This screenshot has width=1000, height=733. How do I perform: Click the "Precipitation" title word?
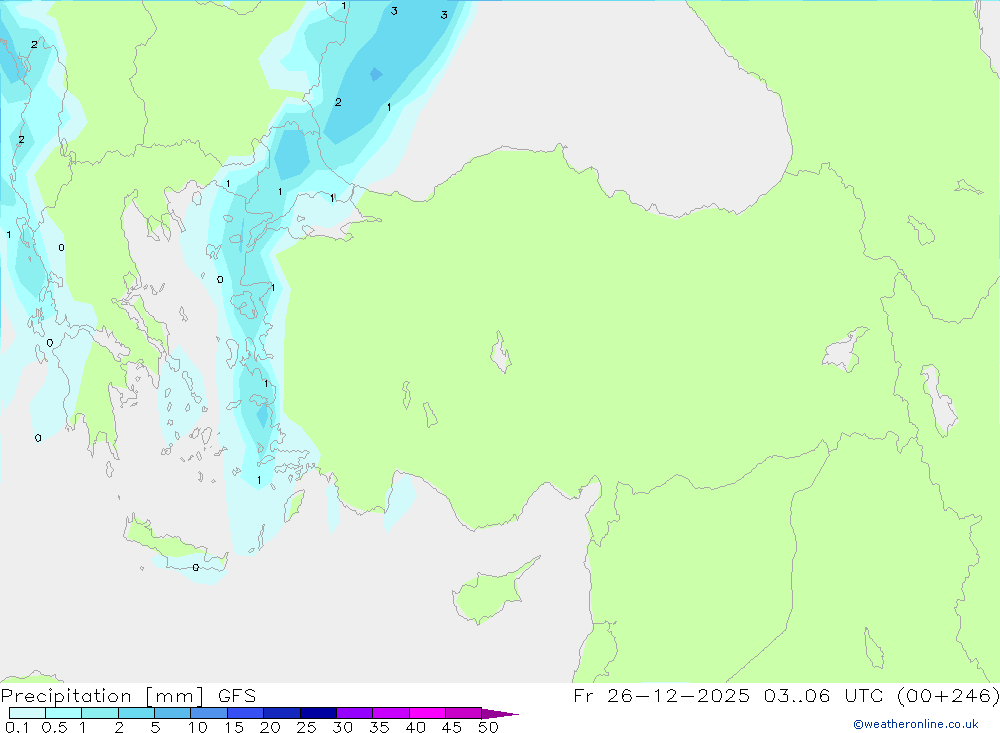point(66,696)
